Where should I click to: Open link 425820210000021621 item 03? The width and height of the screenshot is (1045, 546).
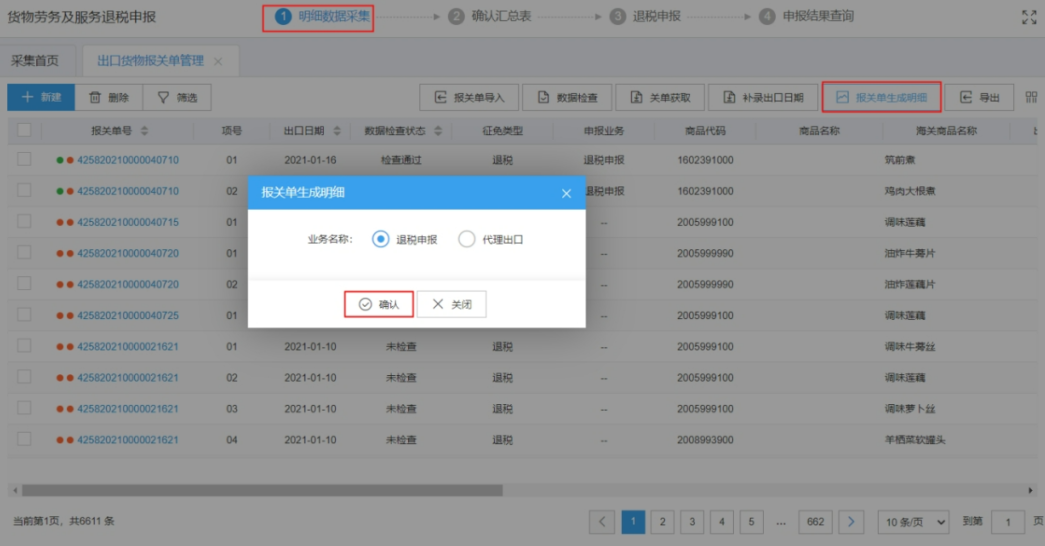pyautogui.click(x=128, y=409)
